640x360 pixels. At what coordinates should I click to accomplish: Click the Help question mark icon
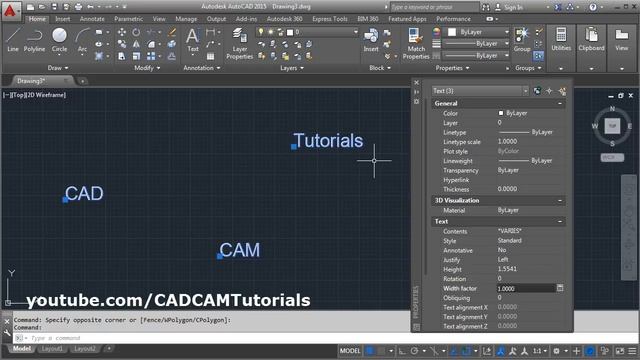click(x=593, y=7)
